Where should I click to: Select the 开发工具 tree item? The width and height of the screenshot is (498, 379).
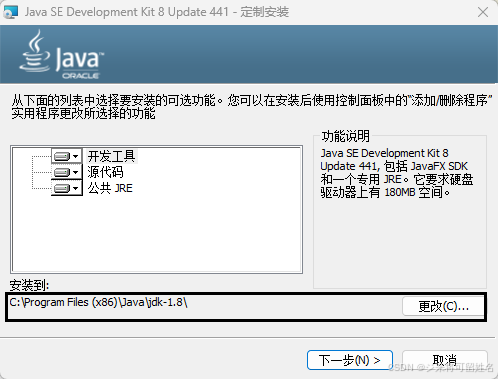pos(111,156)
